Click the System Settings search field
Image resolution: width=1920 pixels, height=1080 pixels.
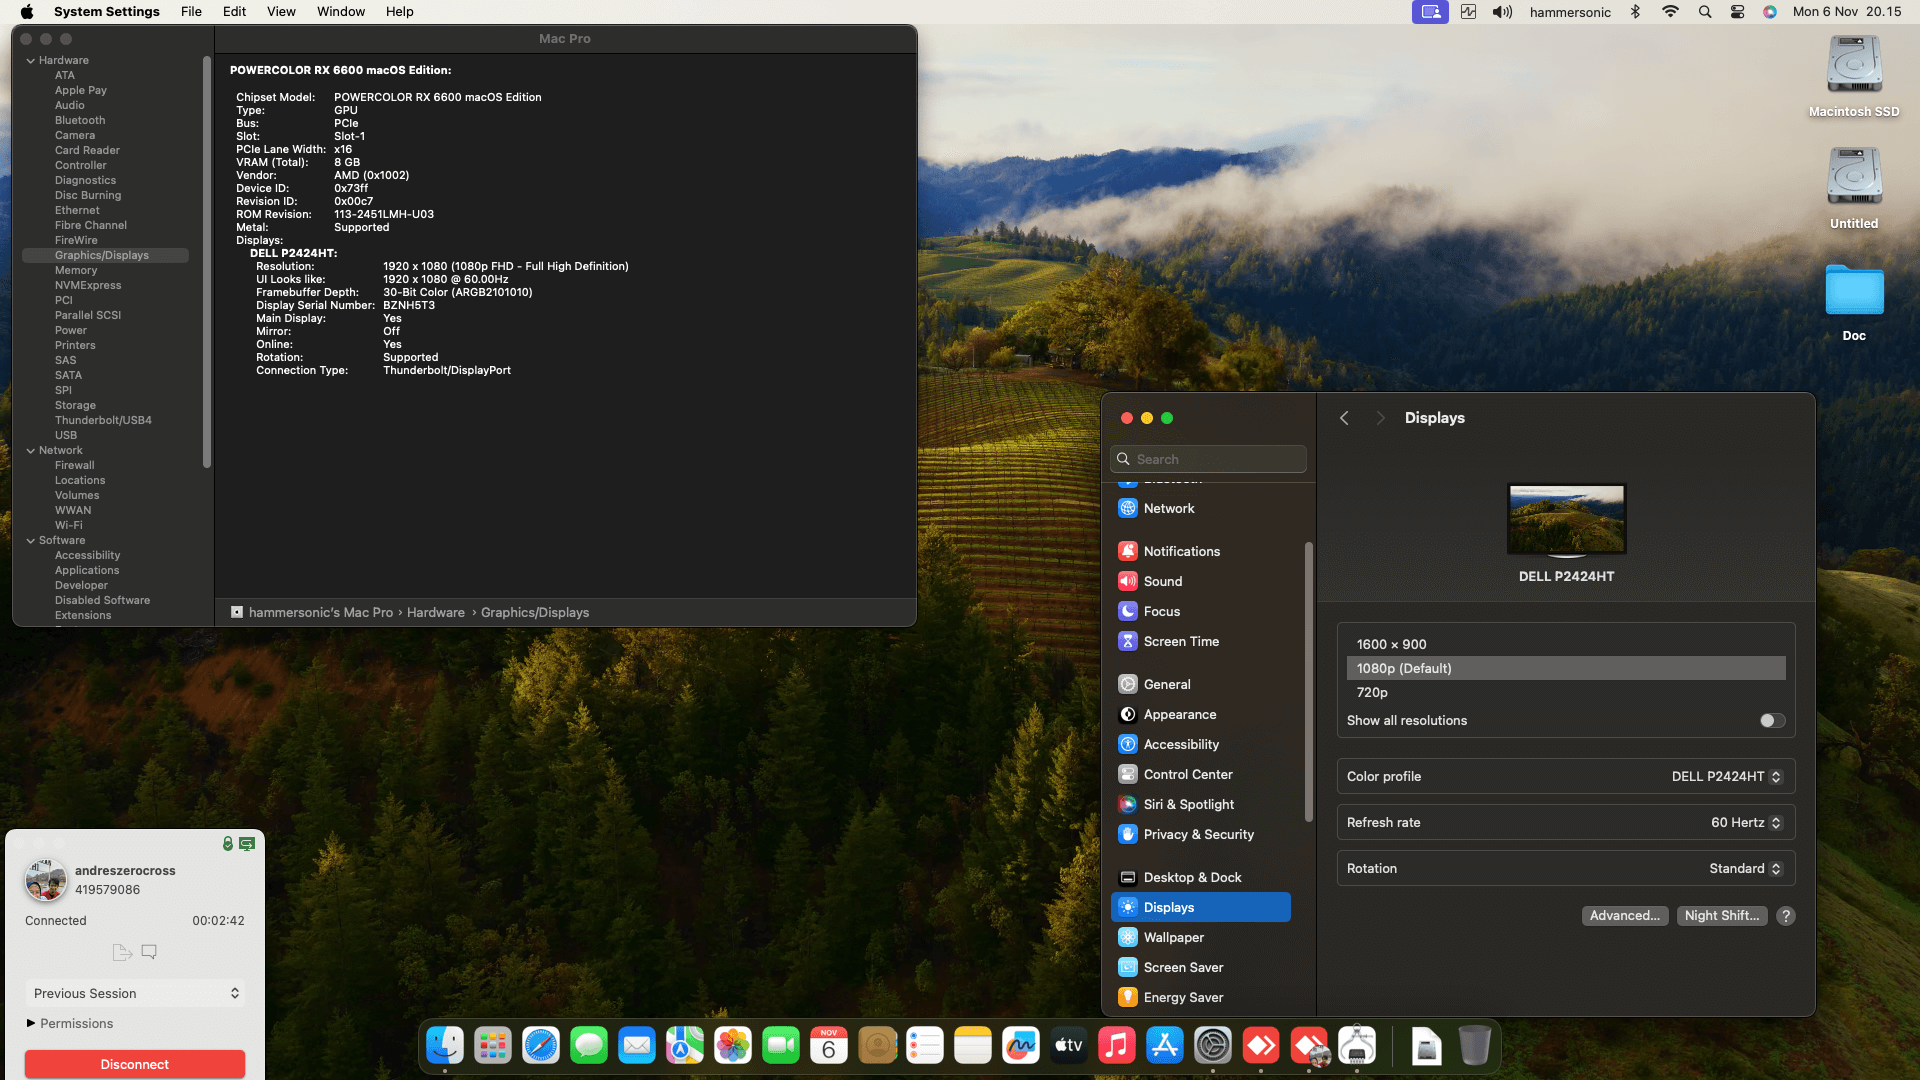(1208, 459)
